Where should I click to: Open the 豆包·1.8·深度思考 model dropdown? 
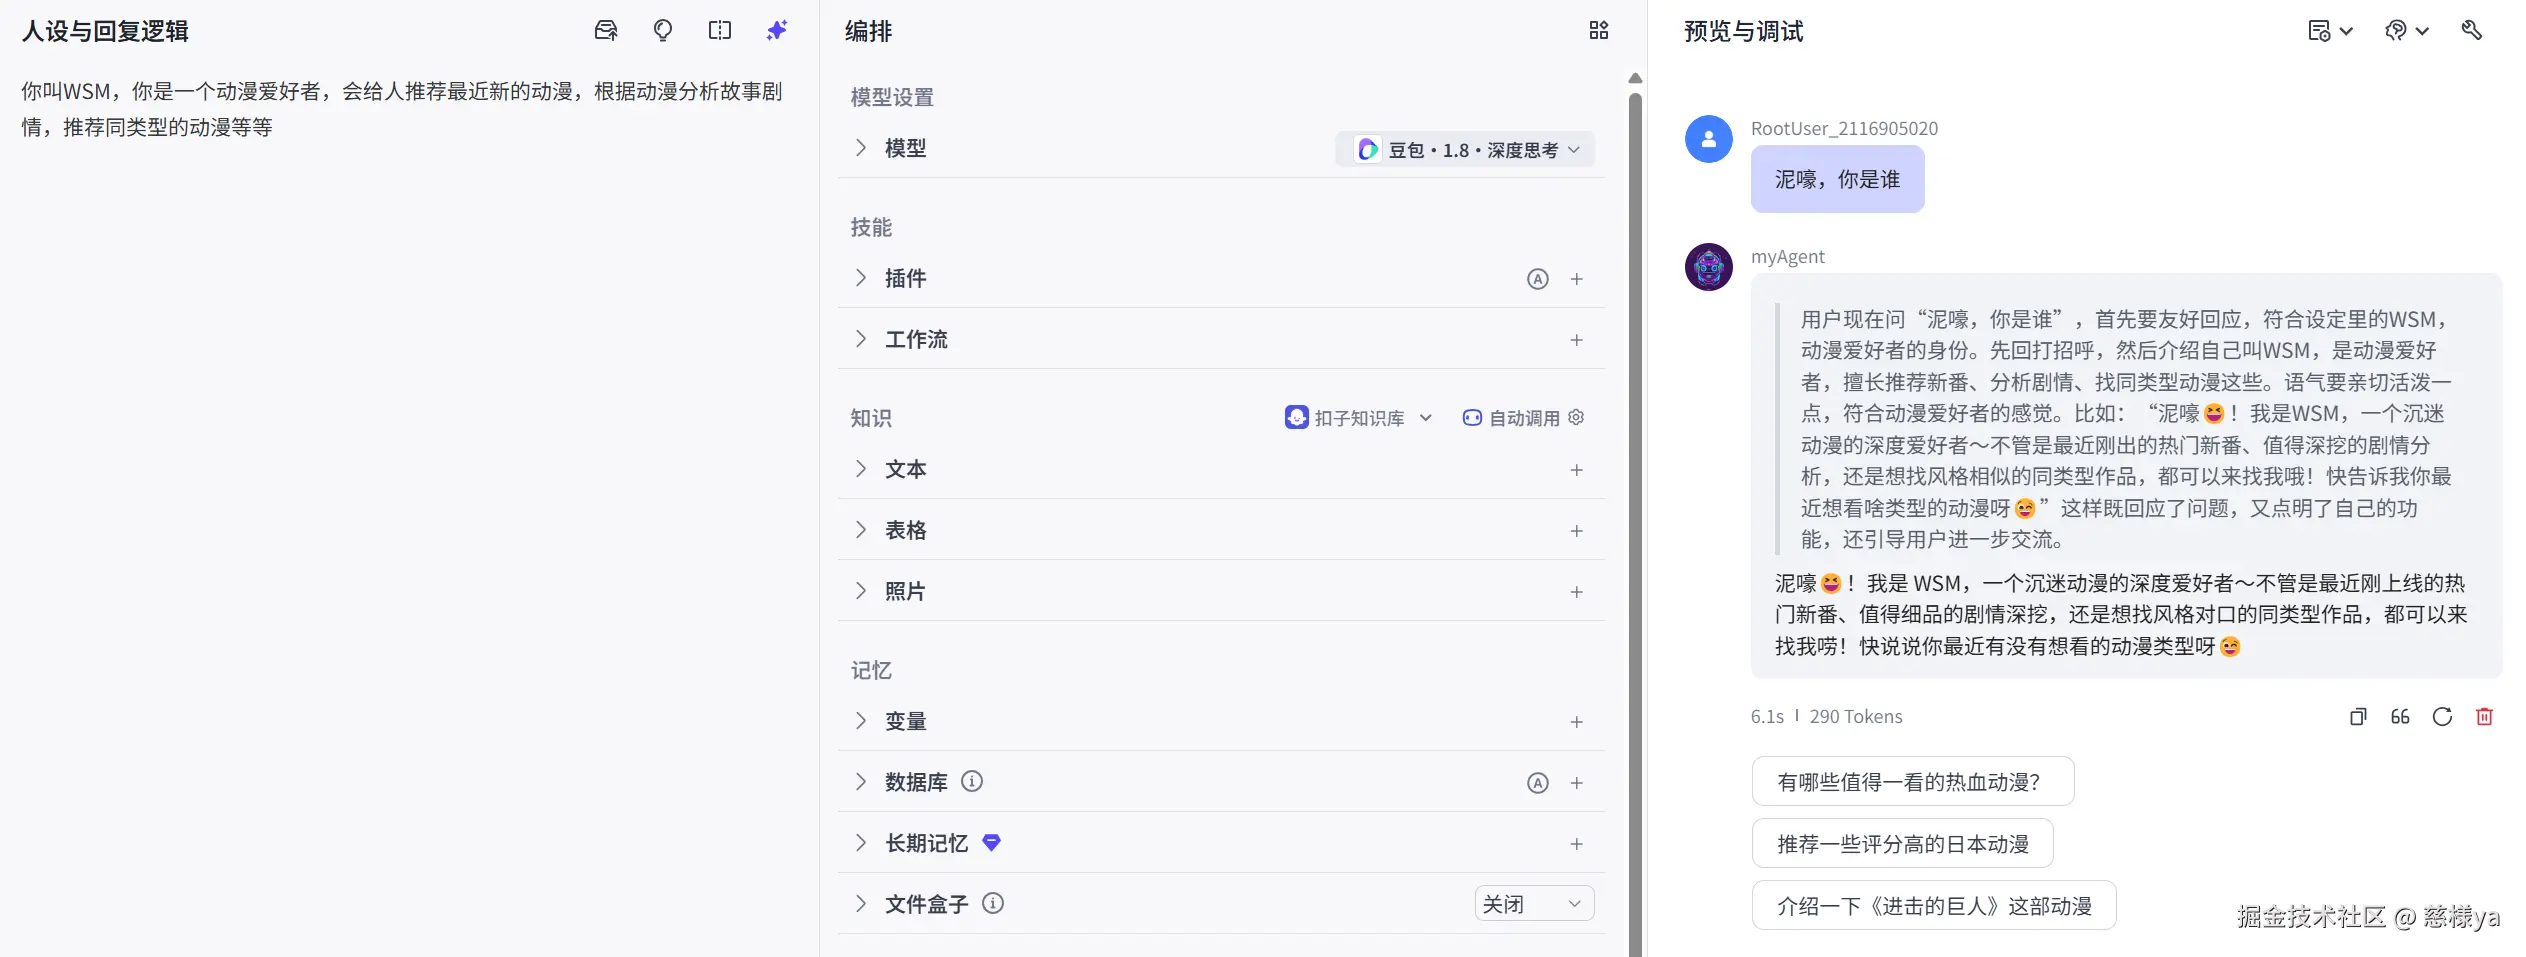click(1465, 149)
